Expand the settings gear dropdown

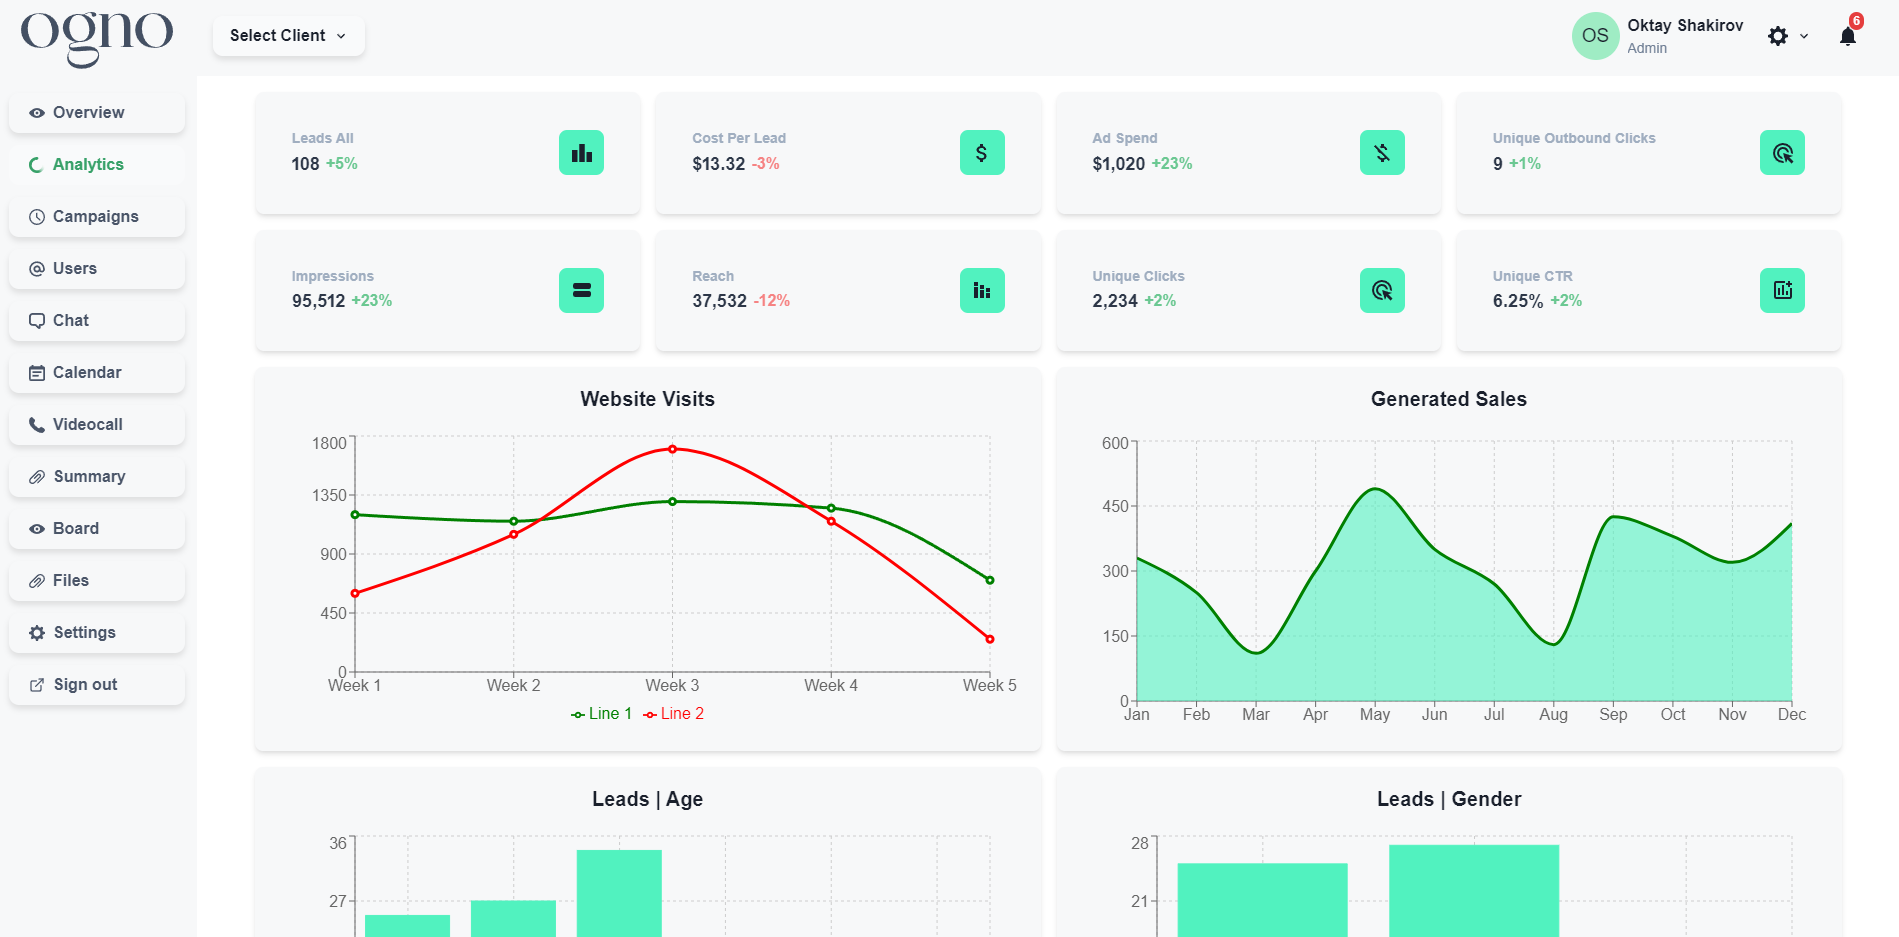(x=1787, y=37)
